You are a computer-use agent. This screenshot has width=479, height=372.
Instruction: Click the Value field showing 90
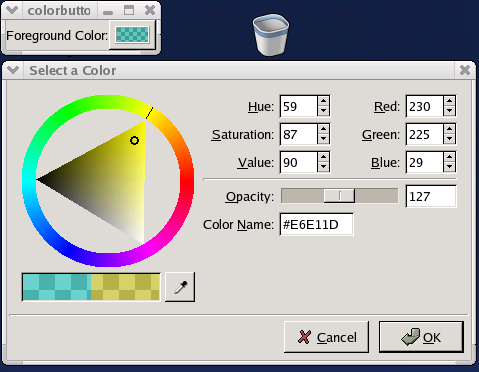coord(299,162)
